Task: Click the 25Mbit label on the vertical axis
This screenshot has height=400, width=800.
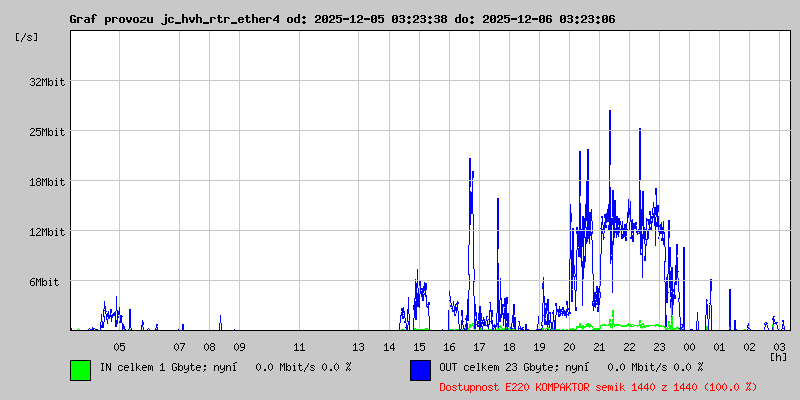Action: 47,132
